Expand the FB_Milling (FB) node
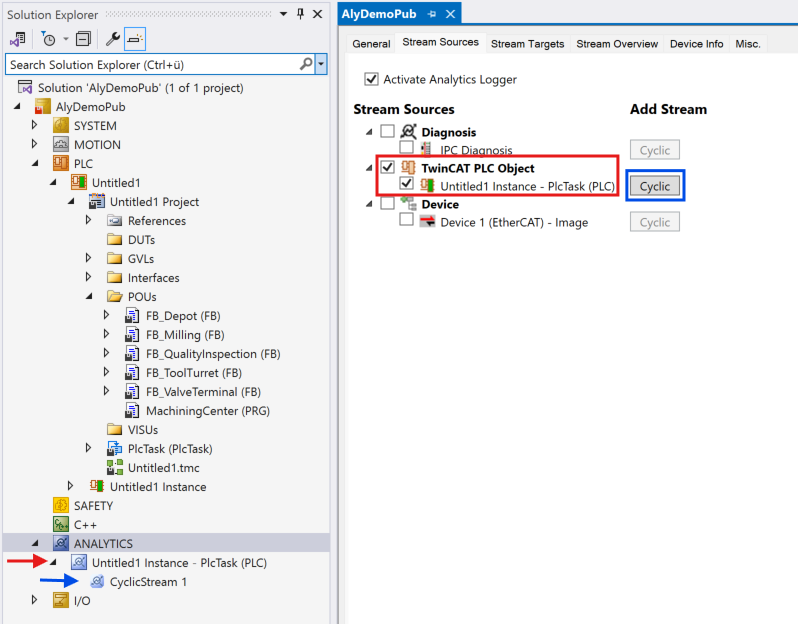Screen dimensions: 798x624 107,335
